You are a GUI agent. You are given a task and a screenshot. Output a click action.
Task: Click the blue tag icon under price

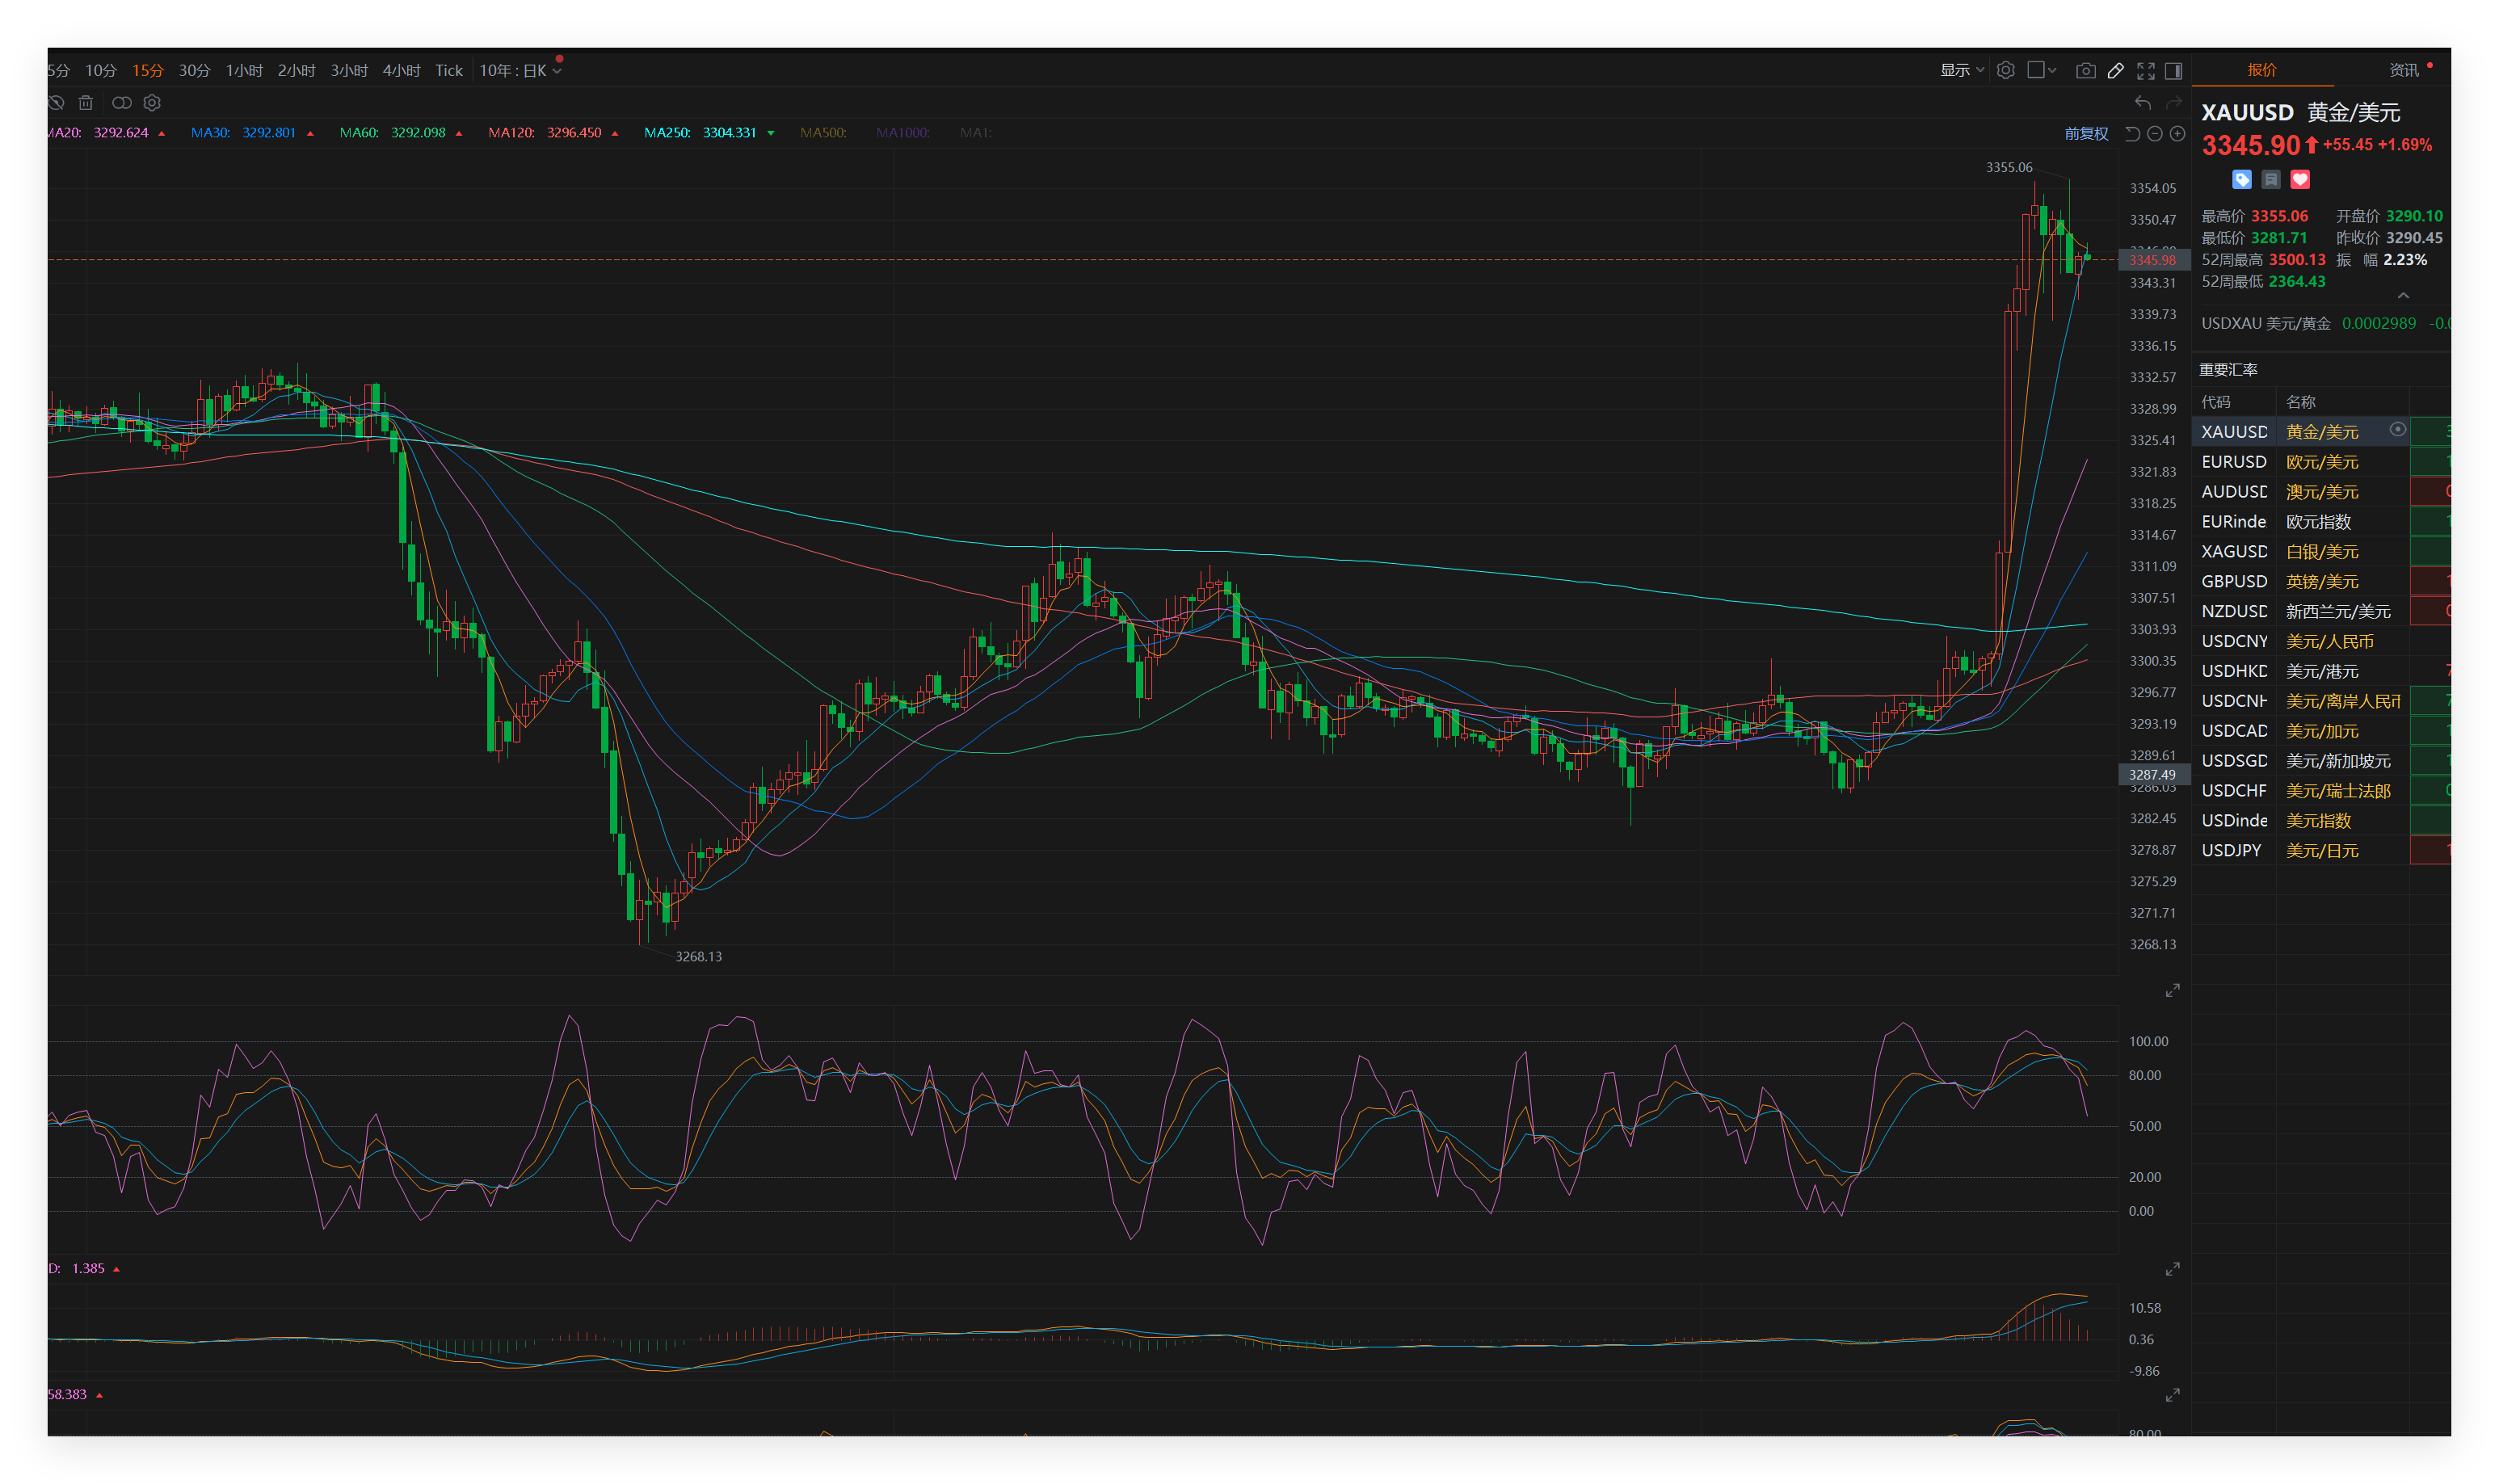coord(2241,180)
